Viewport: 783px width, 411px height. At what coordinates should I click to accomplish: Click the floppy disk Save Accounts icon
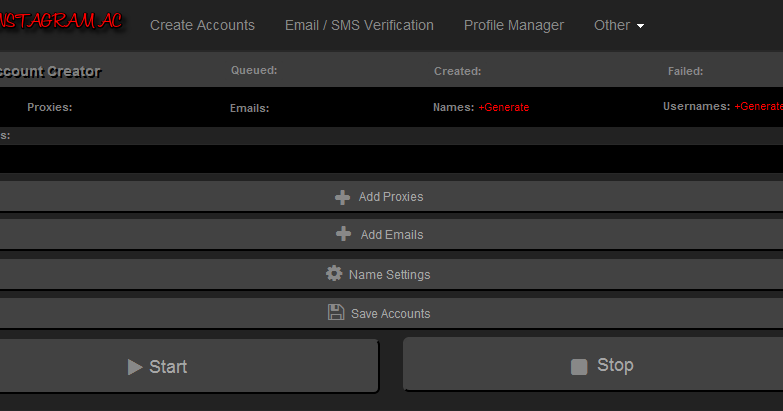coord(336,313)
